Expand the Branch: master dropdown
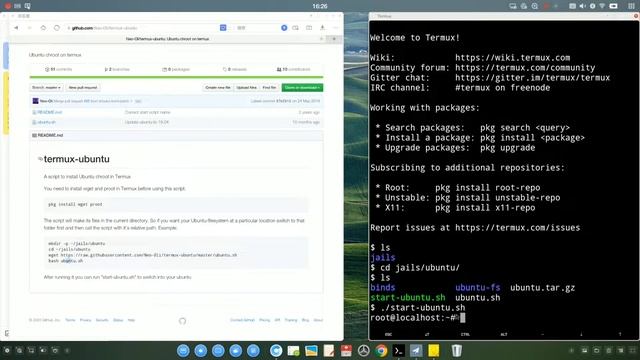Image resolution: width=640 pixels, height=360 pixels. pyautogui.click(x=47, y=87)
